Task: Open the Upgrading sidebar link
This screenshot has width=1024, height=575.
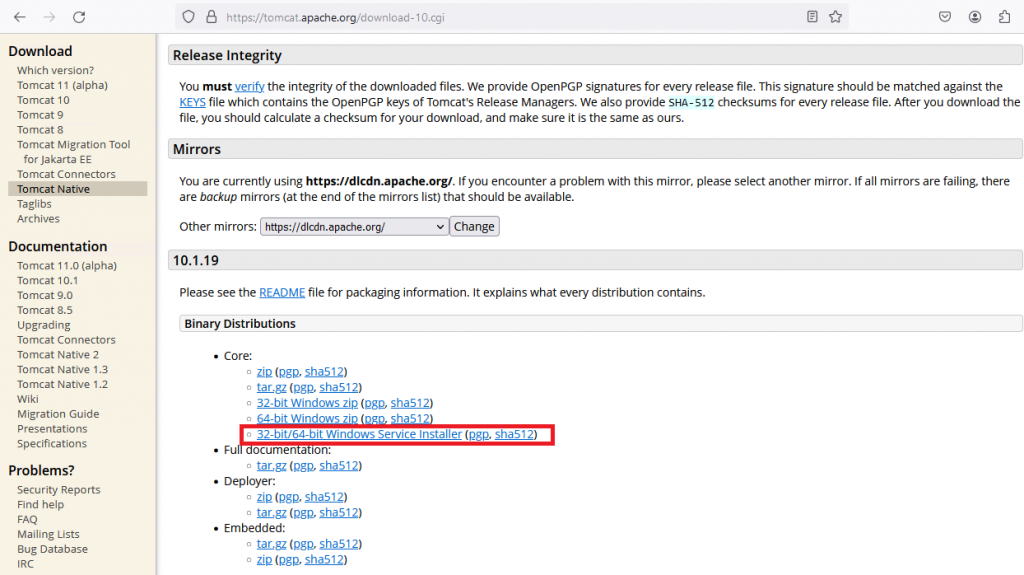Action: [44, 325]
